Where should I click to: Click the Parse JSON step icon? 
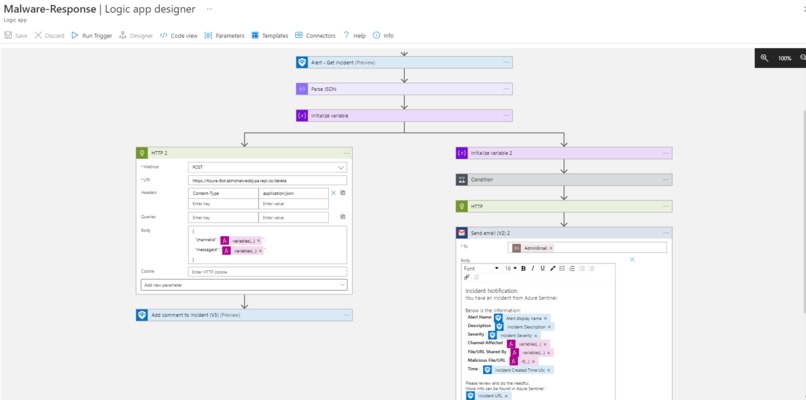(302, 89)
